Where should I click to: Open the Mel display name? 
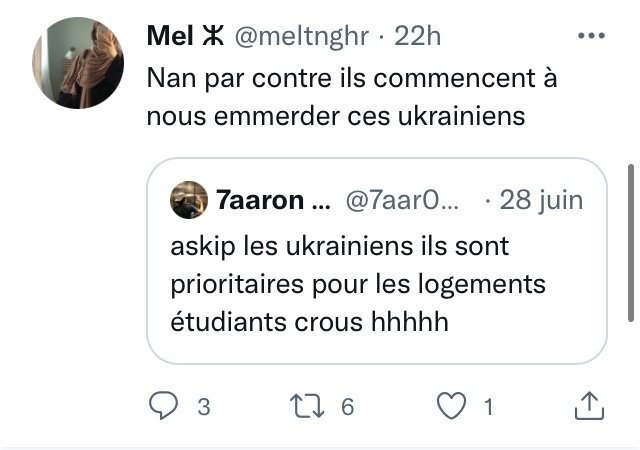click(170, 36)
